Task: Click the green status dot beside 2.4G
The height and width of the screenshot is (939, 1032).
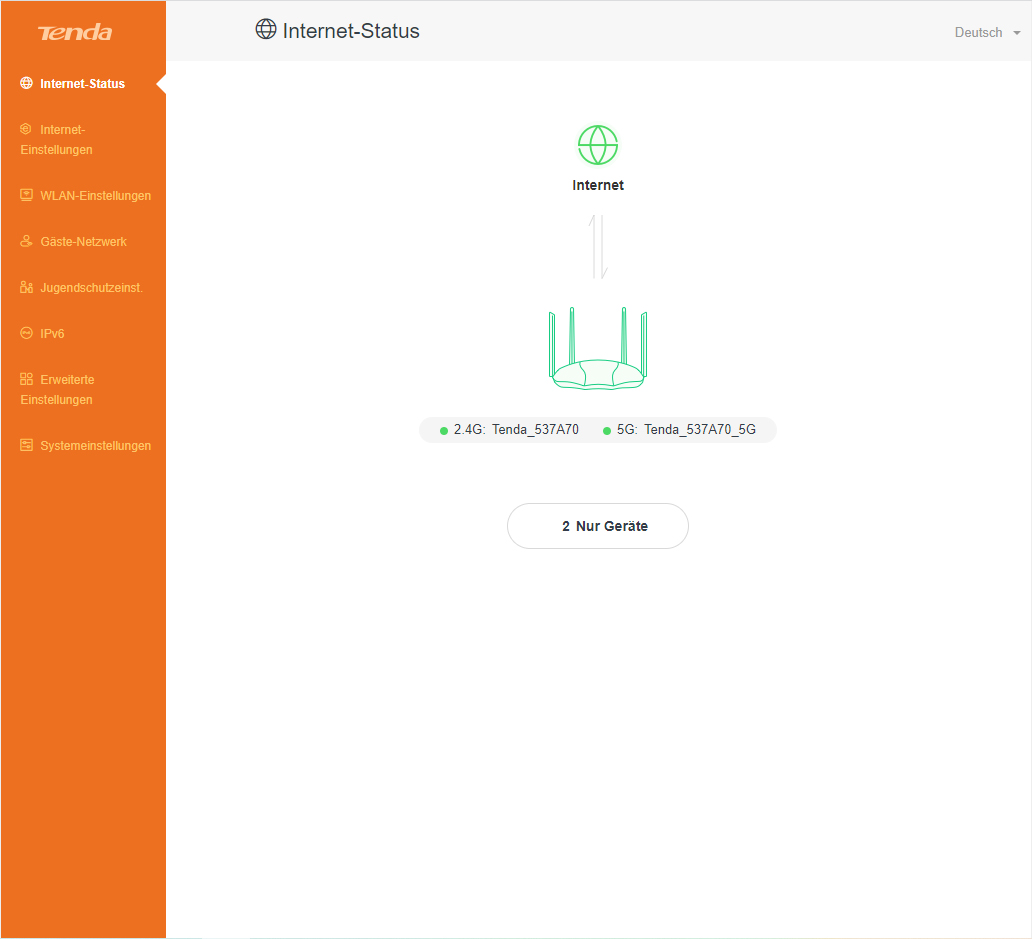Action: [x=444, y=431]
